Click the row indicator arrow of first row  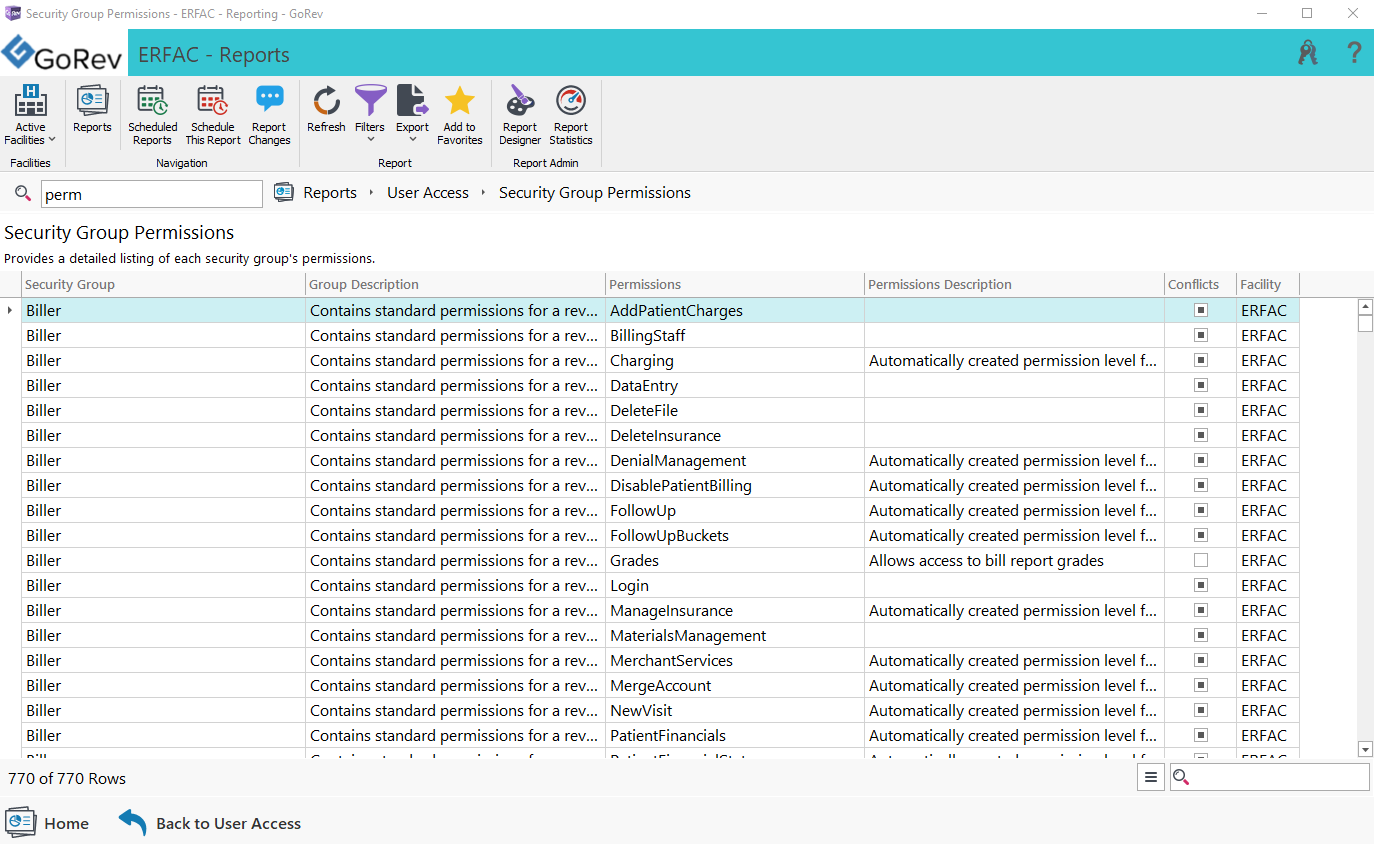(10, 310)
